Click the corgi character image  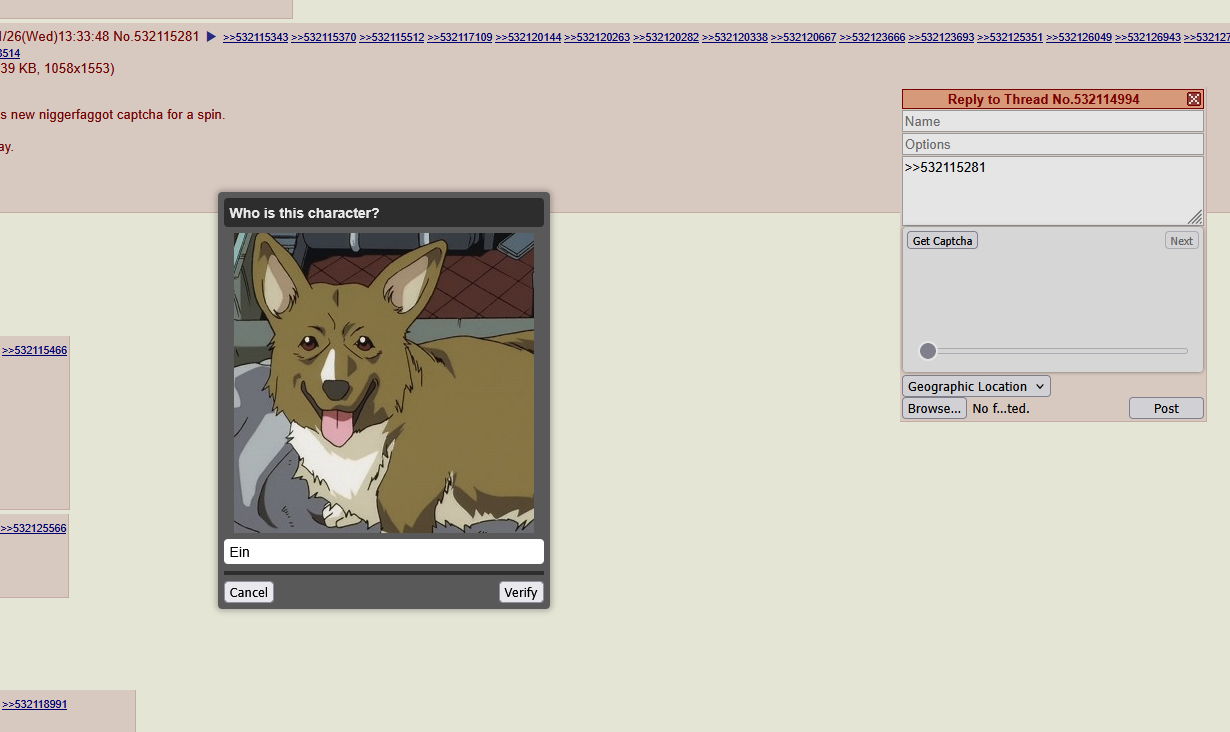click(x=384, y=383)
